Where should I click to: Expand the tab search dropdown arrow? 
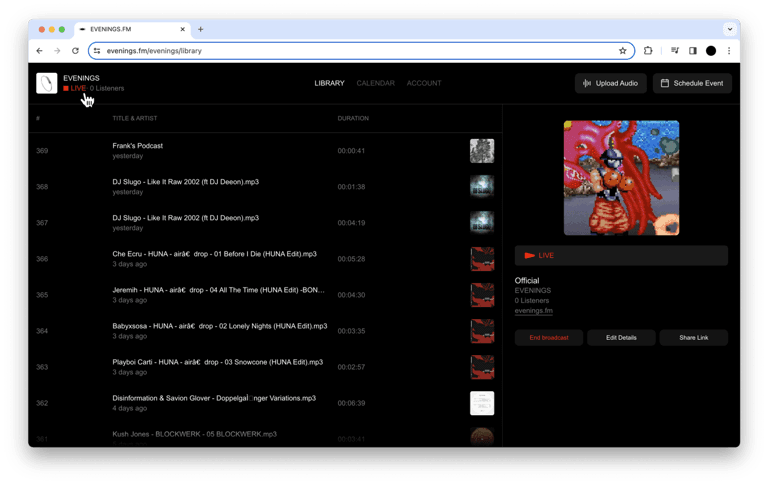[730, 29]
